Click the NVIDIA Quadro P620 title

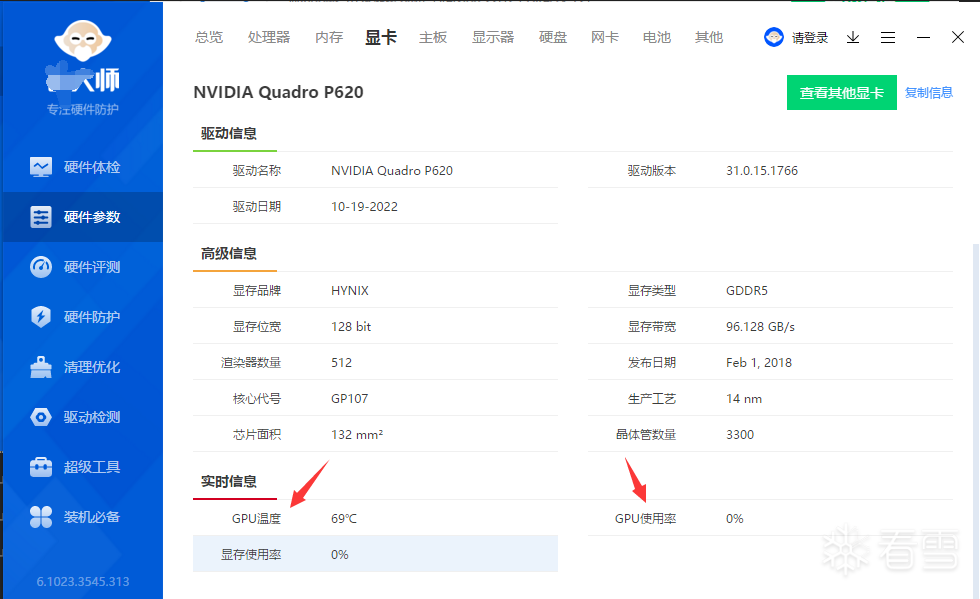point(278,92)
